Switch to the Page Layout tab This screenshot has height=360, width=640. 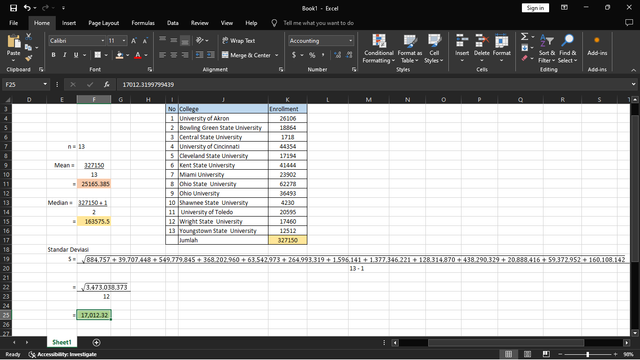(x=104, y=23)
